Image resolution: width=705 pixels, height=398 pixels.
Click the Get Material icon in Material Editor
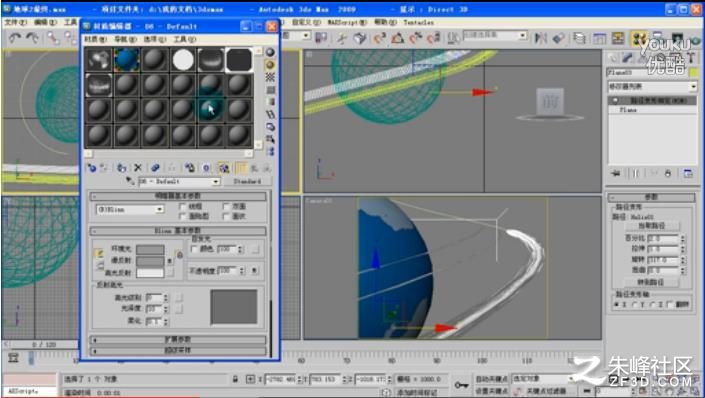(x=92, y=168)
